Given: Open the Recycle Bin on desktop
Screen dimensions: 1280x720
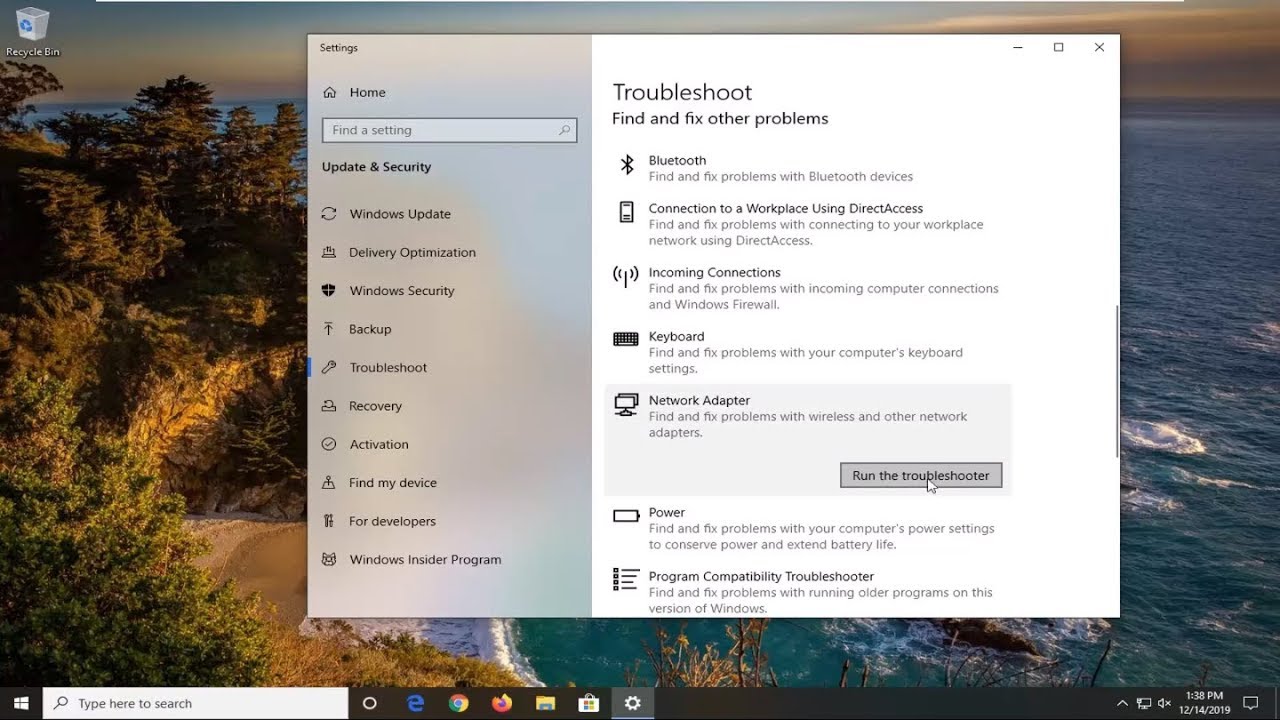Looking at the screenshot, I should (32, 31).
